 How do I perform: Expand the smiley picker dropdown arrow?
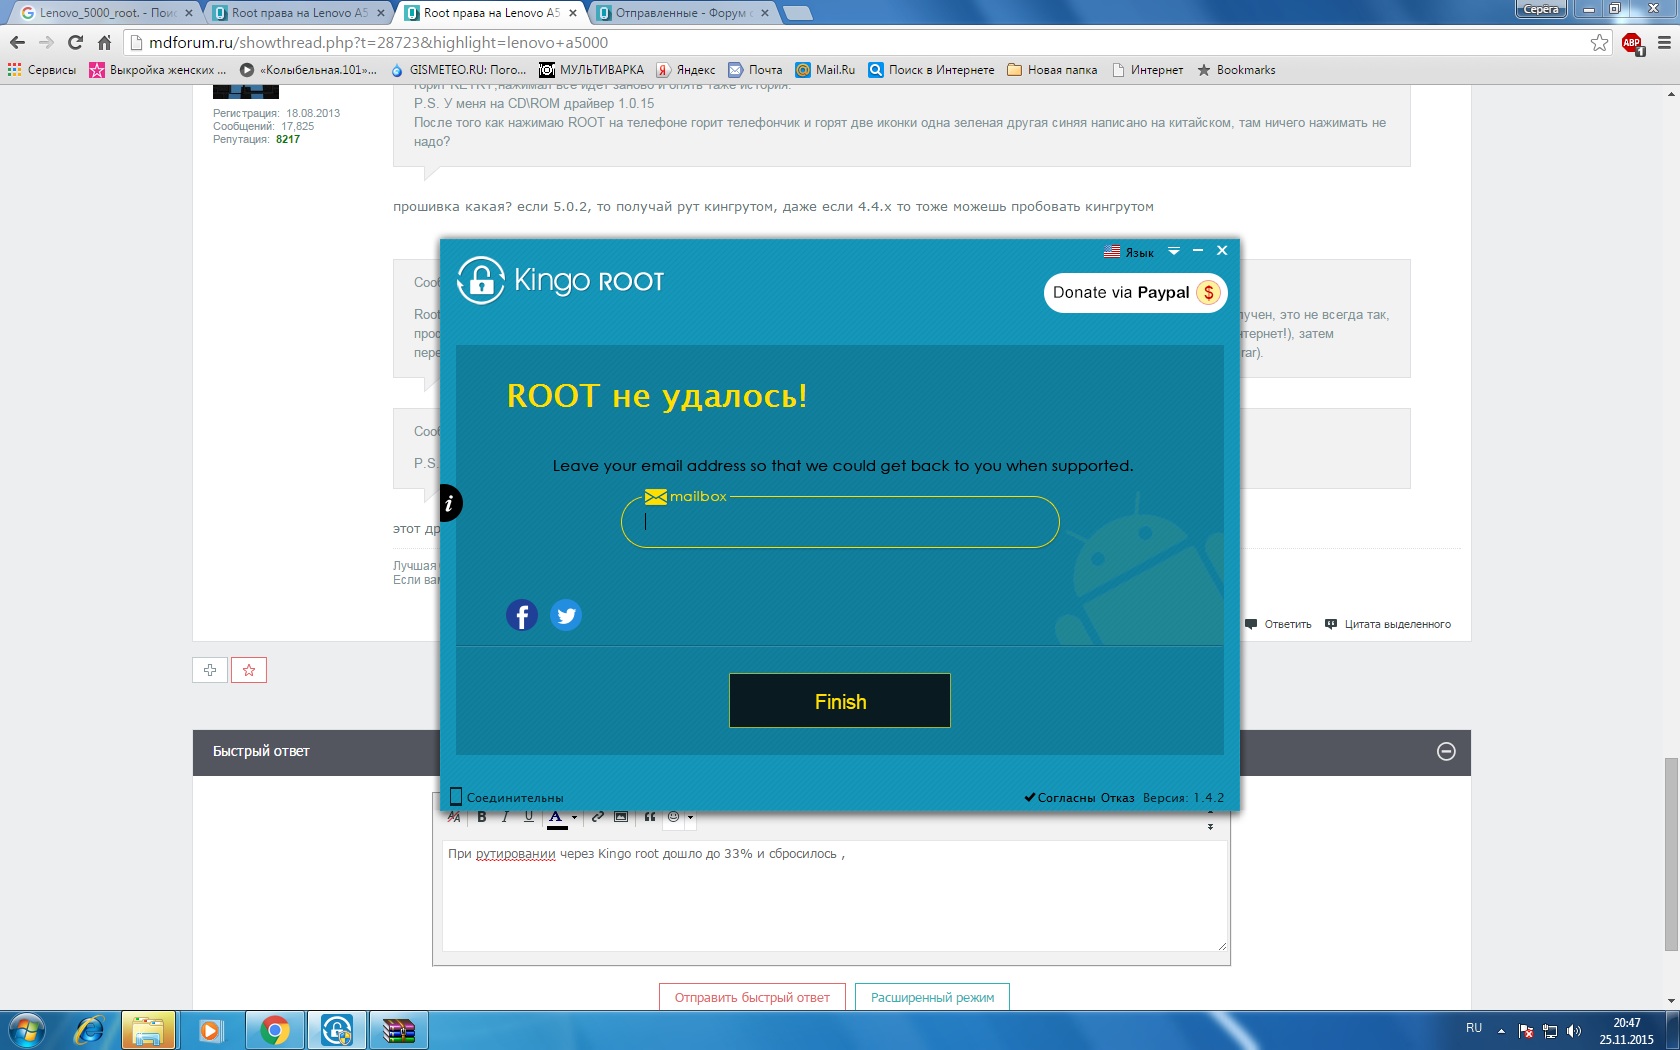pyautogui.click(x=690, y=818)
